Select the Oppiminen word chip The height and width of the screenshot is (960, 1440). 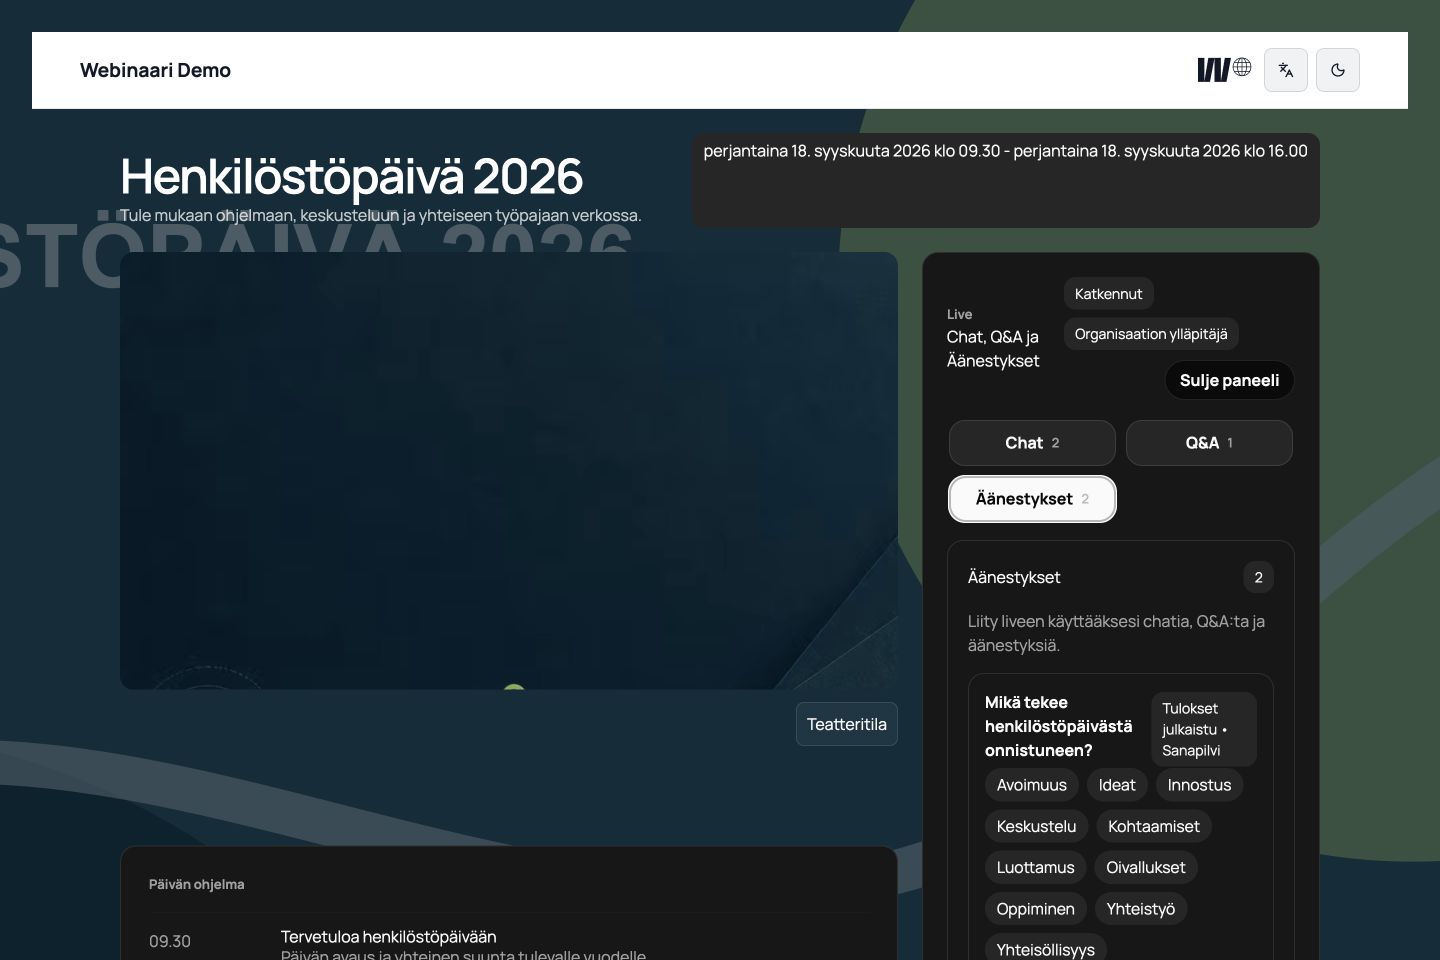click(x=1035, y=909)
